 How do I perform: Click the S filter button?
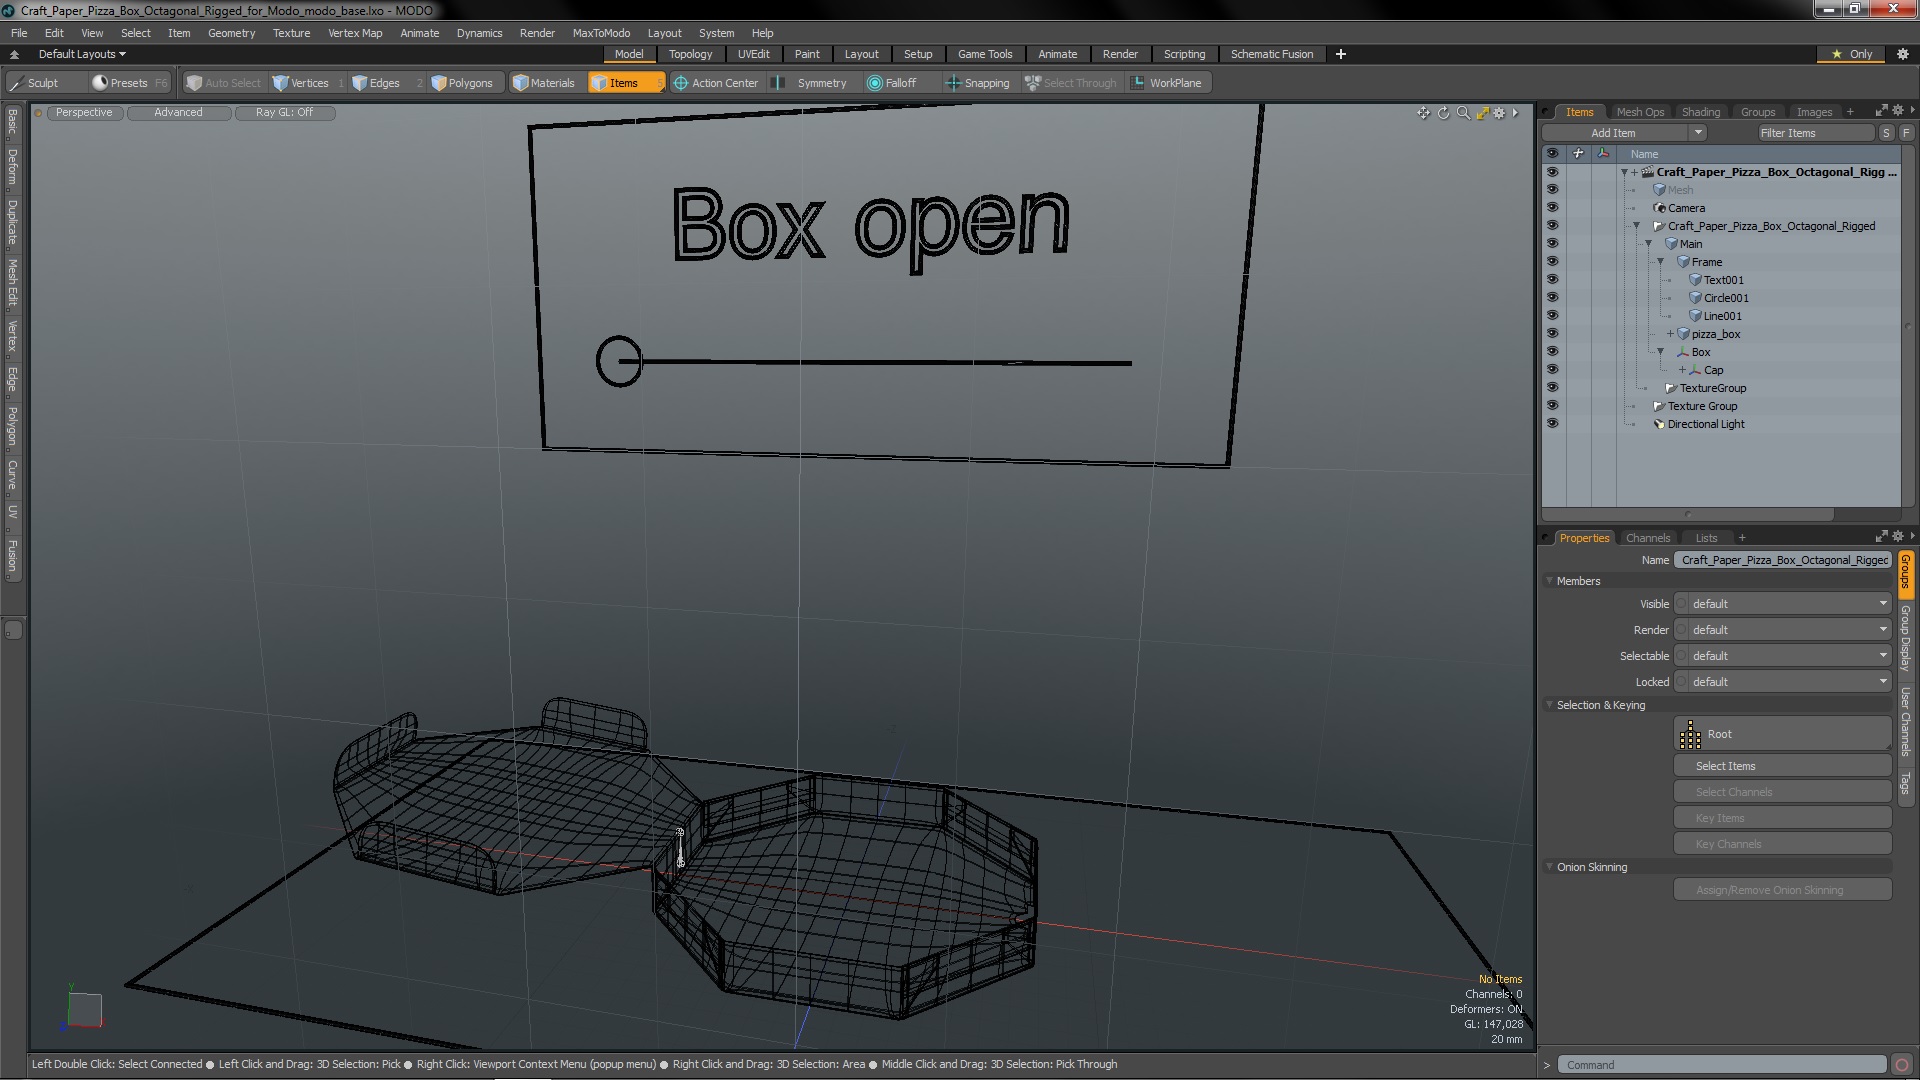point(1886,133)
